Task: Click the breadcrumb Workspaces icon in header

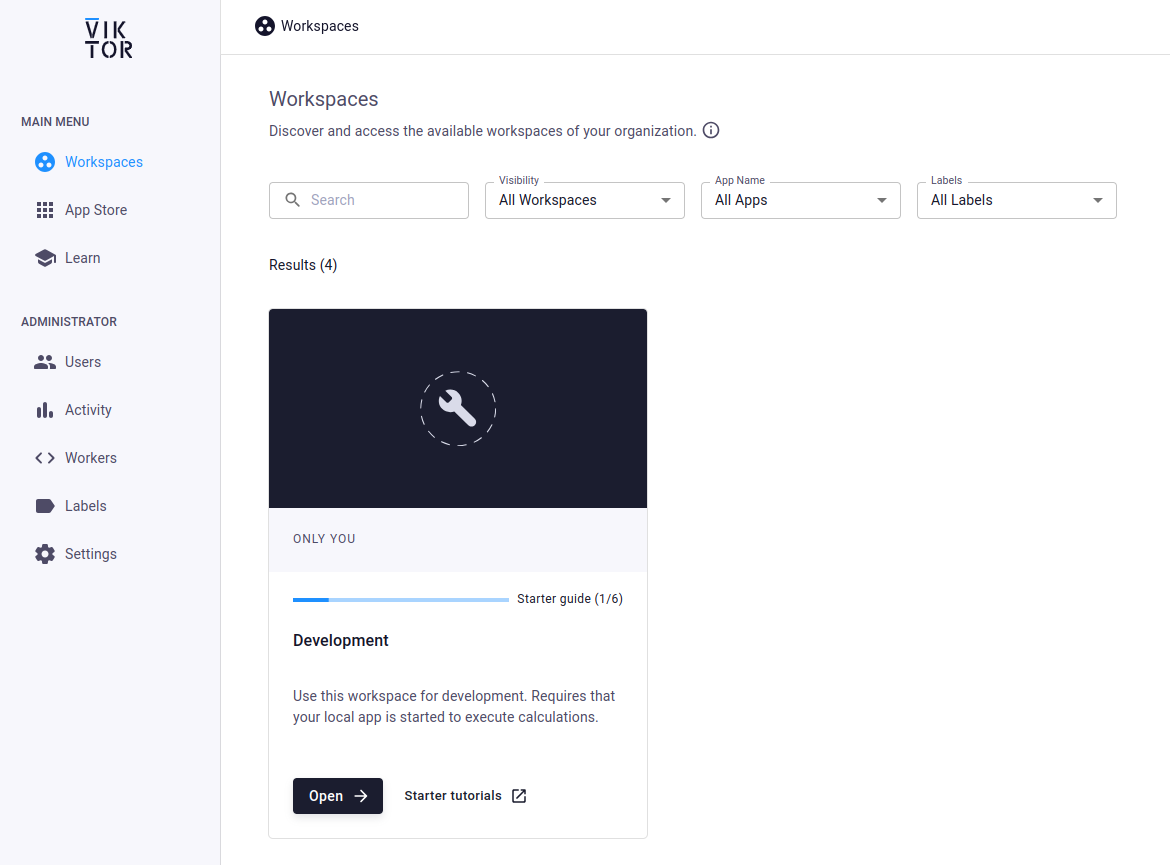Action: coord(265,26)
